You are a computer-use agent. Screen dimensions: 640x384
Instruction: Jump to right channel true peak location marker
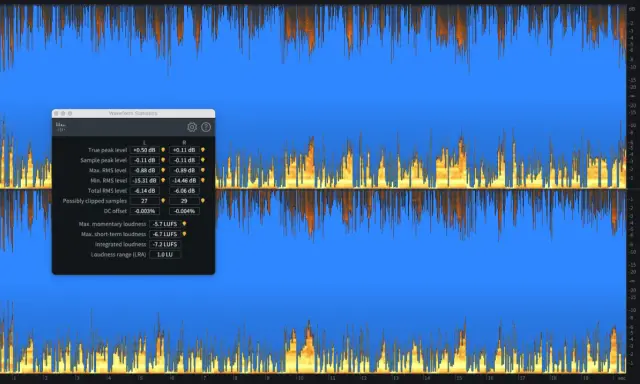tap(202, 150)
